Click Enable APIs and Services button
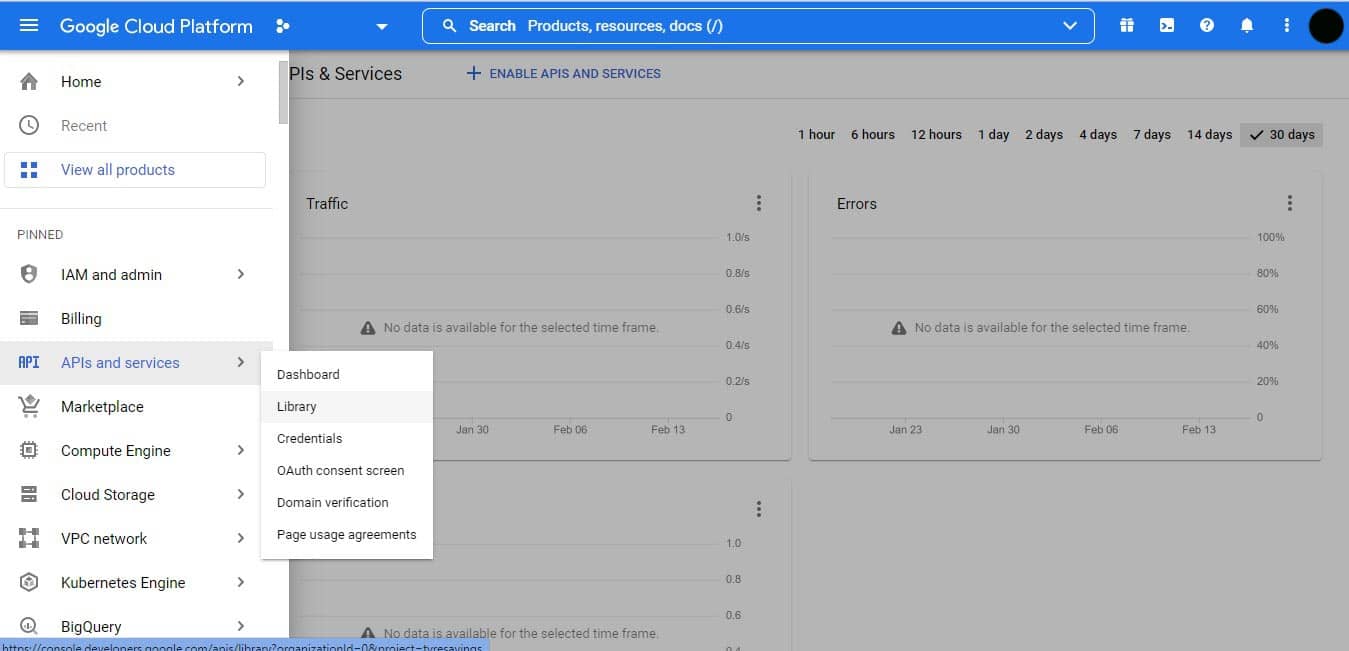The width and height of the screenshot is (1349, 651). pos(564,74)
